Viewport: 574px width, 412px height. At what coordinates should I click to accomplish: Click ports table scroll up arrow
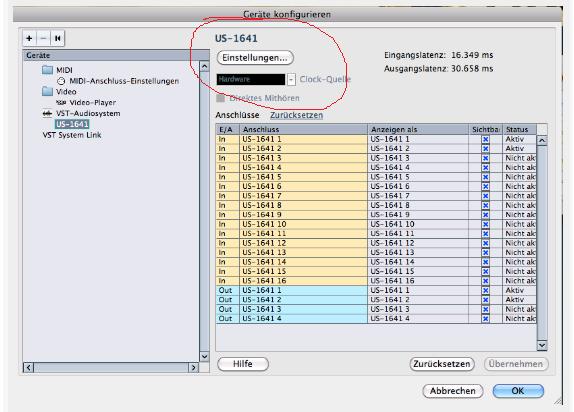point(542,140)
